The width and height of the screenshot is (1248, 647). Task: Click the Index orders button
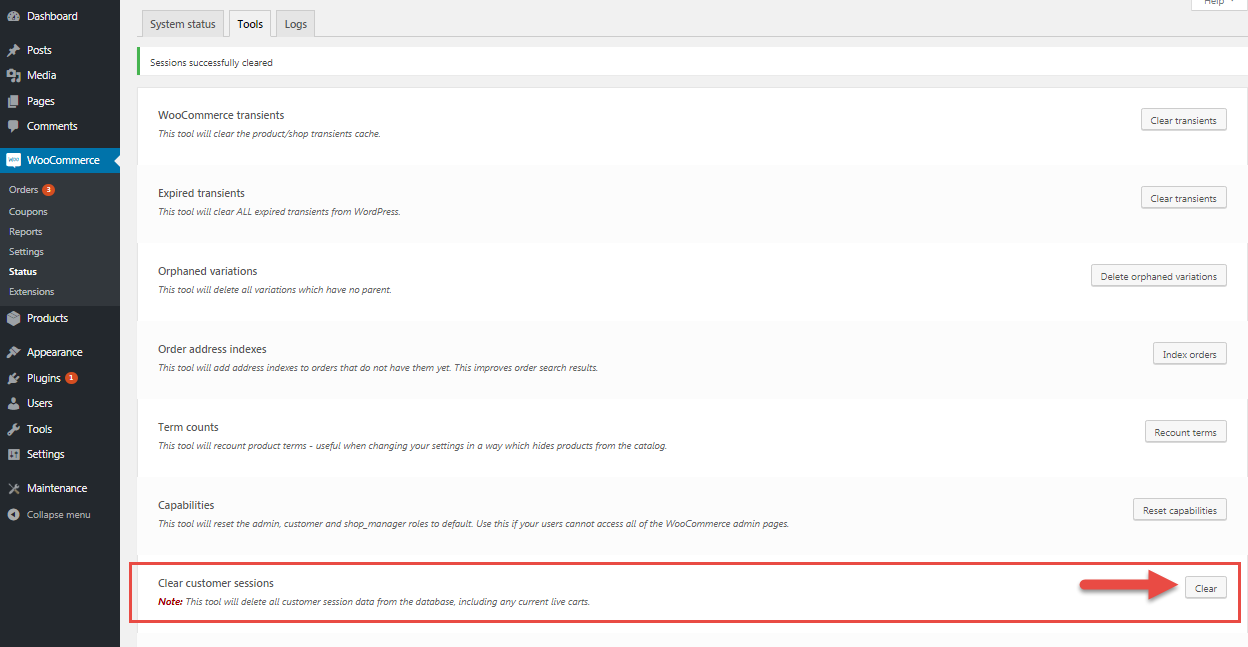point(1190,354)
